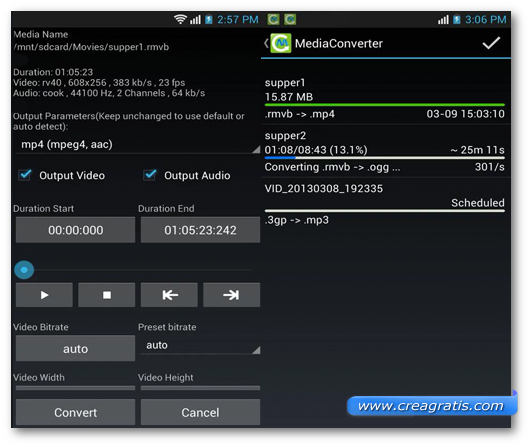This screenshot has height=447, width=530.
Task: Tap the MediaConverter title text
Action: (x=339, y=43)
